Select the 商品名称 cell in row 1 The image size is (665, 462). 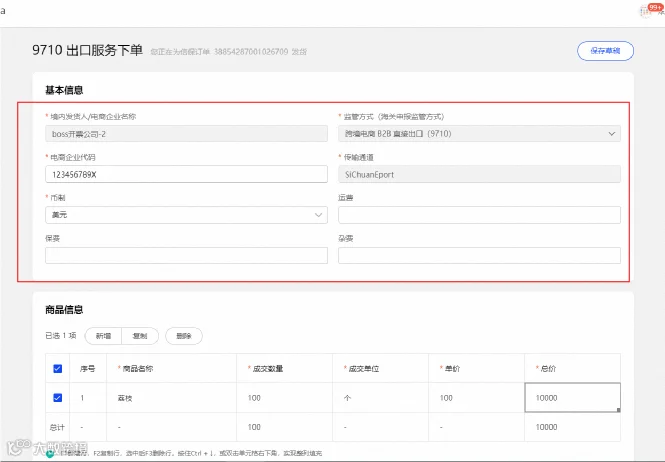[171, 398]
